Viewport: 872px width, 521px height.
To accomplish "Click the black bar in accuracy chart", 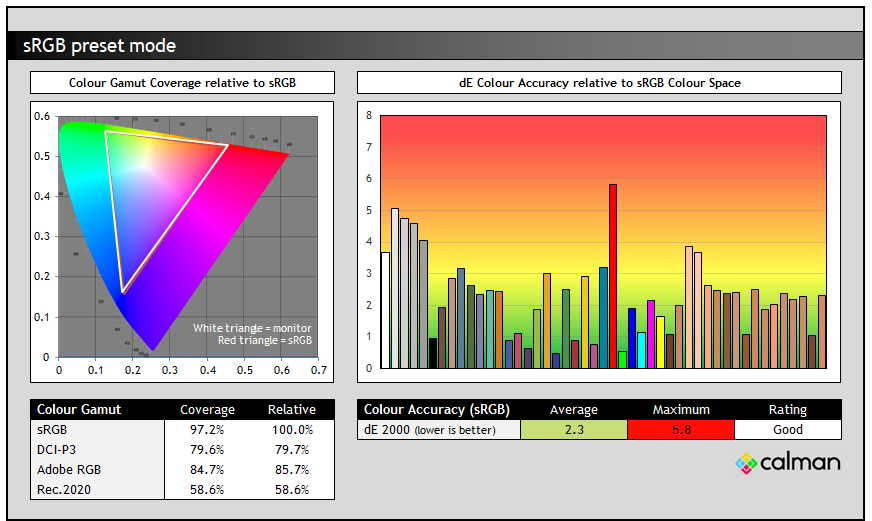I will 433,353.
